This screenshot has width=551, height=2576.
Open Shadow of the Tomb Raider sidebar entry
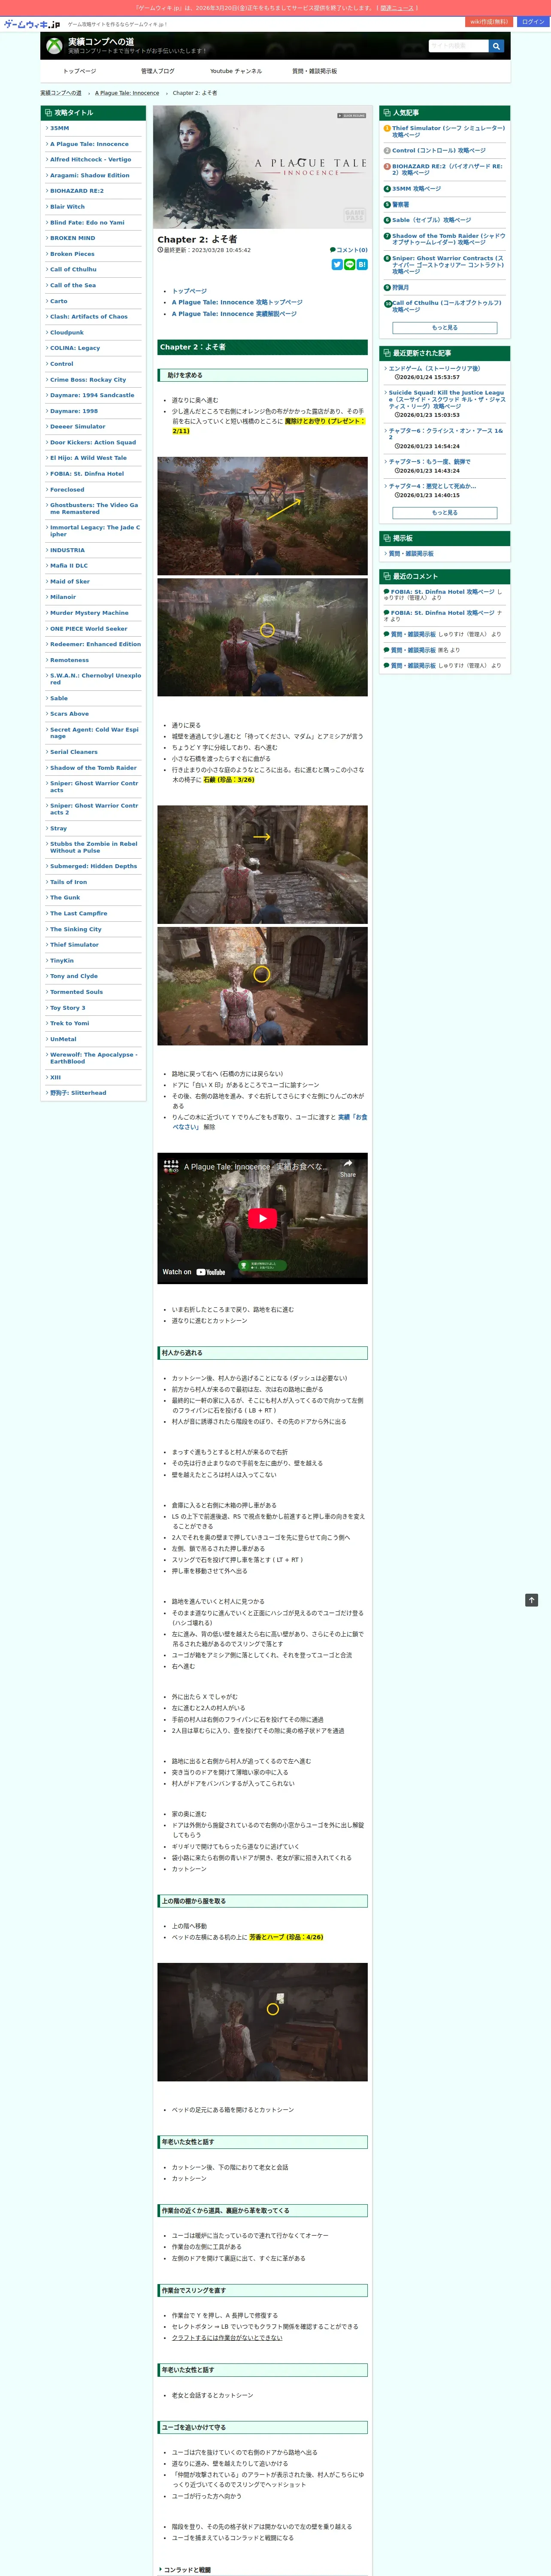pyautogui.click(x=93, y=768)
